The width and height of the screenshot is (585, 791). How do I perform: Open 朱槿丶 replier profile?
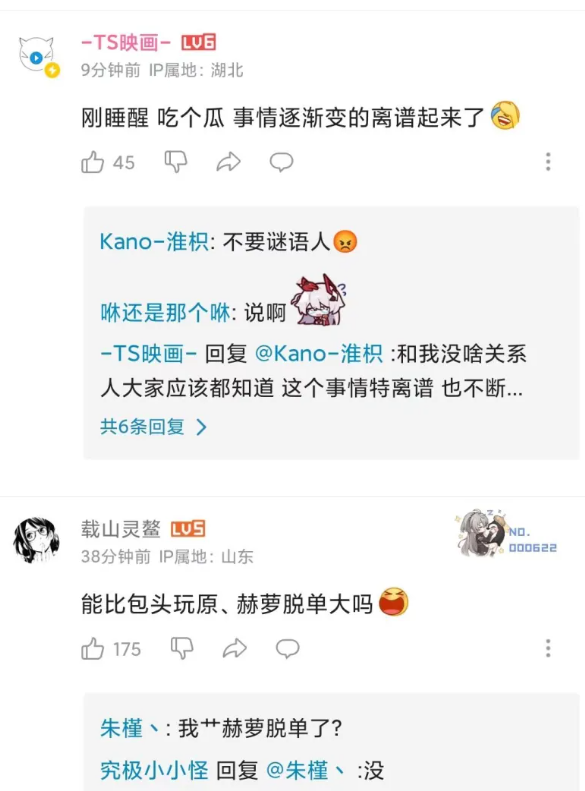(x=129, y=728)
